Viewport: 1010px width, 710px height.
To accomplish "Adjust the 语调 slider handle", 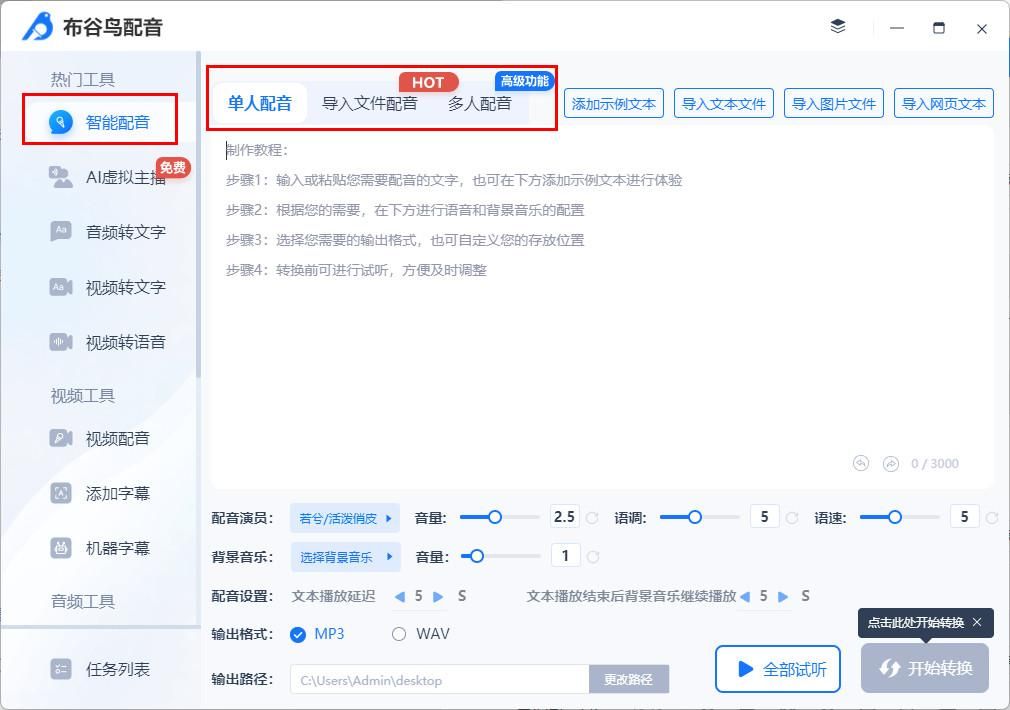I will [x=694, y=517].
